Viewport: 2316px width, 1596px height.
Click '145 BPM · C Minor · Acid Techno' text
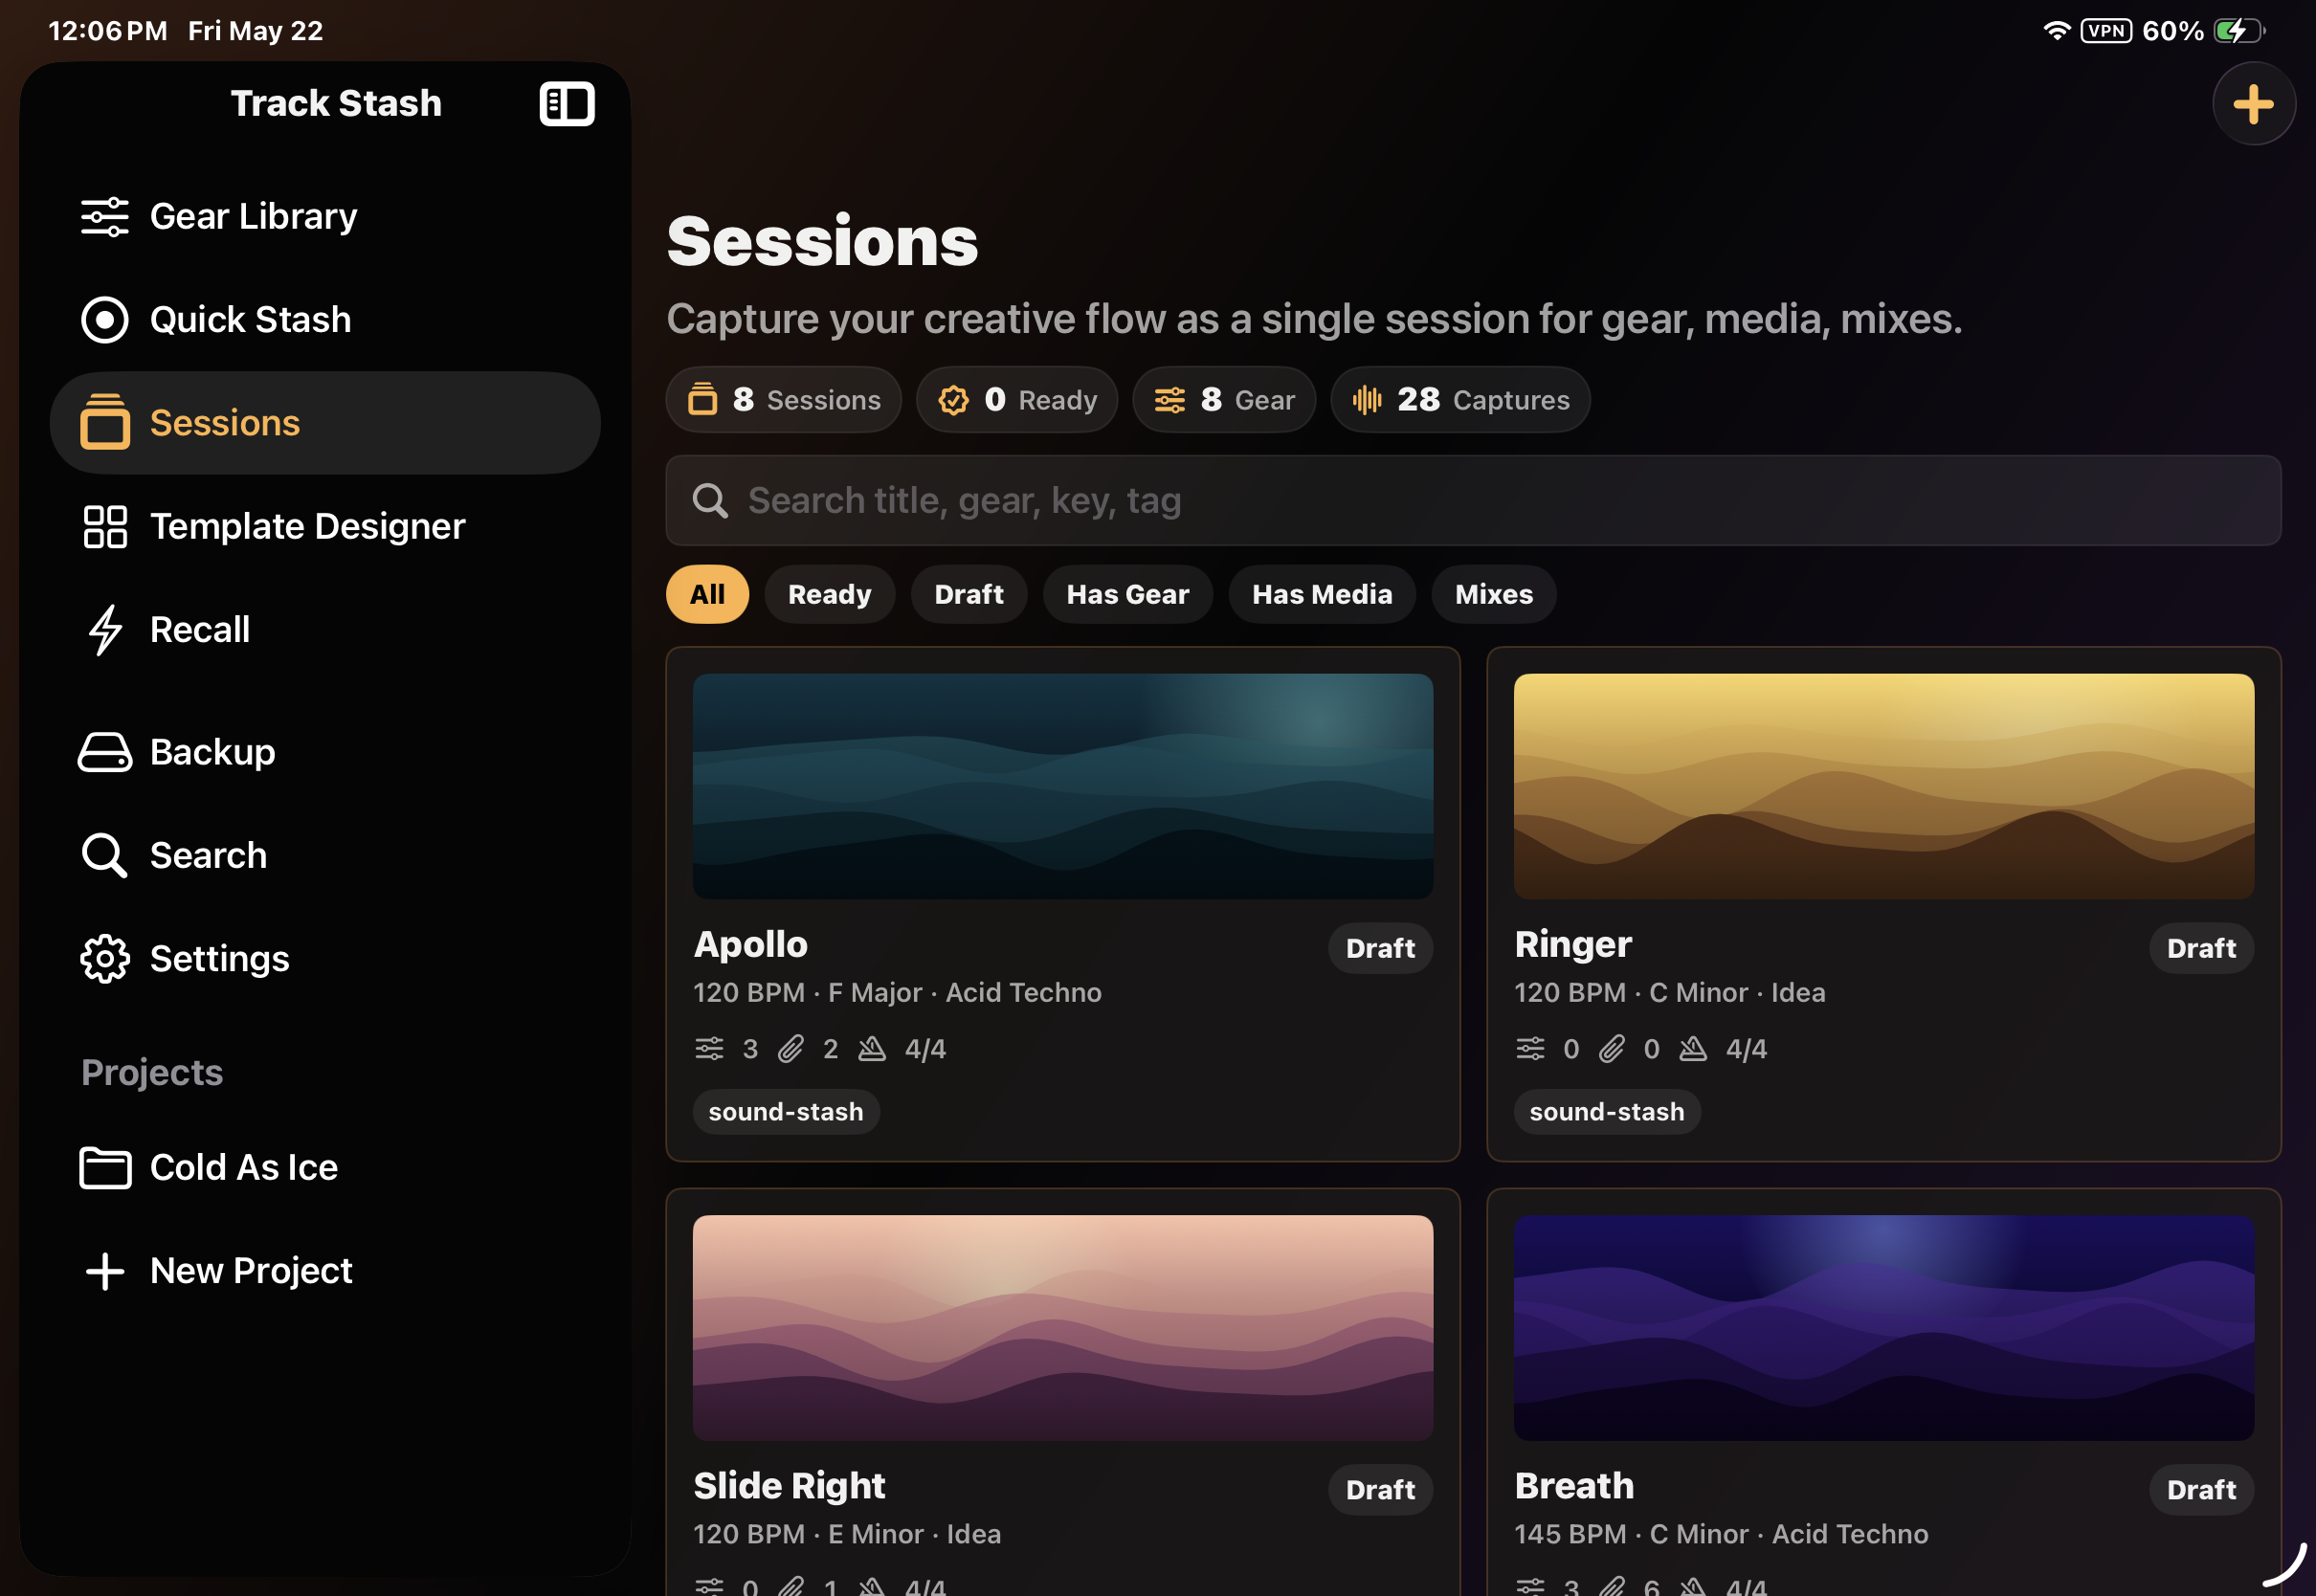[1721, 1536]
